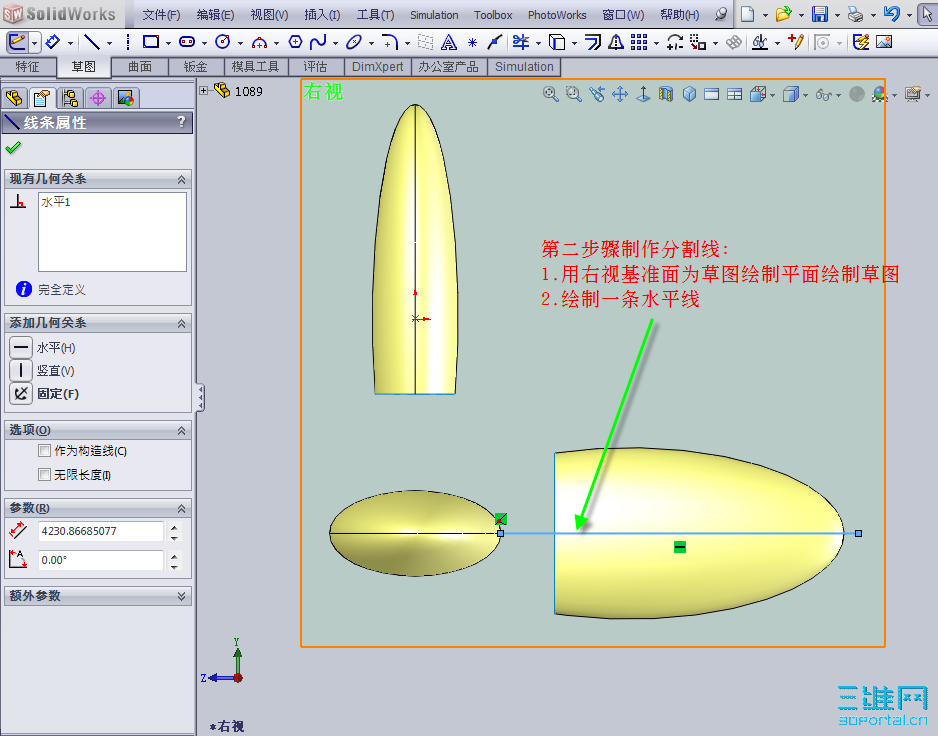Open the 文件(F) menu
Image resolution: width=938 pixels, height=736 pixels.
coord(161,14)
